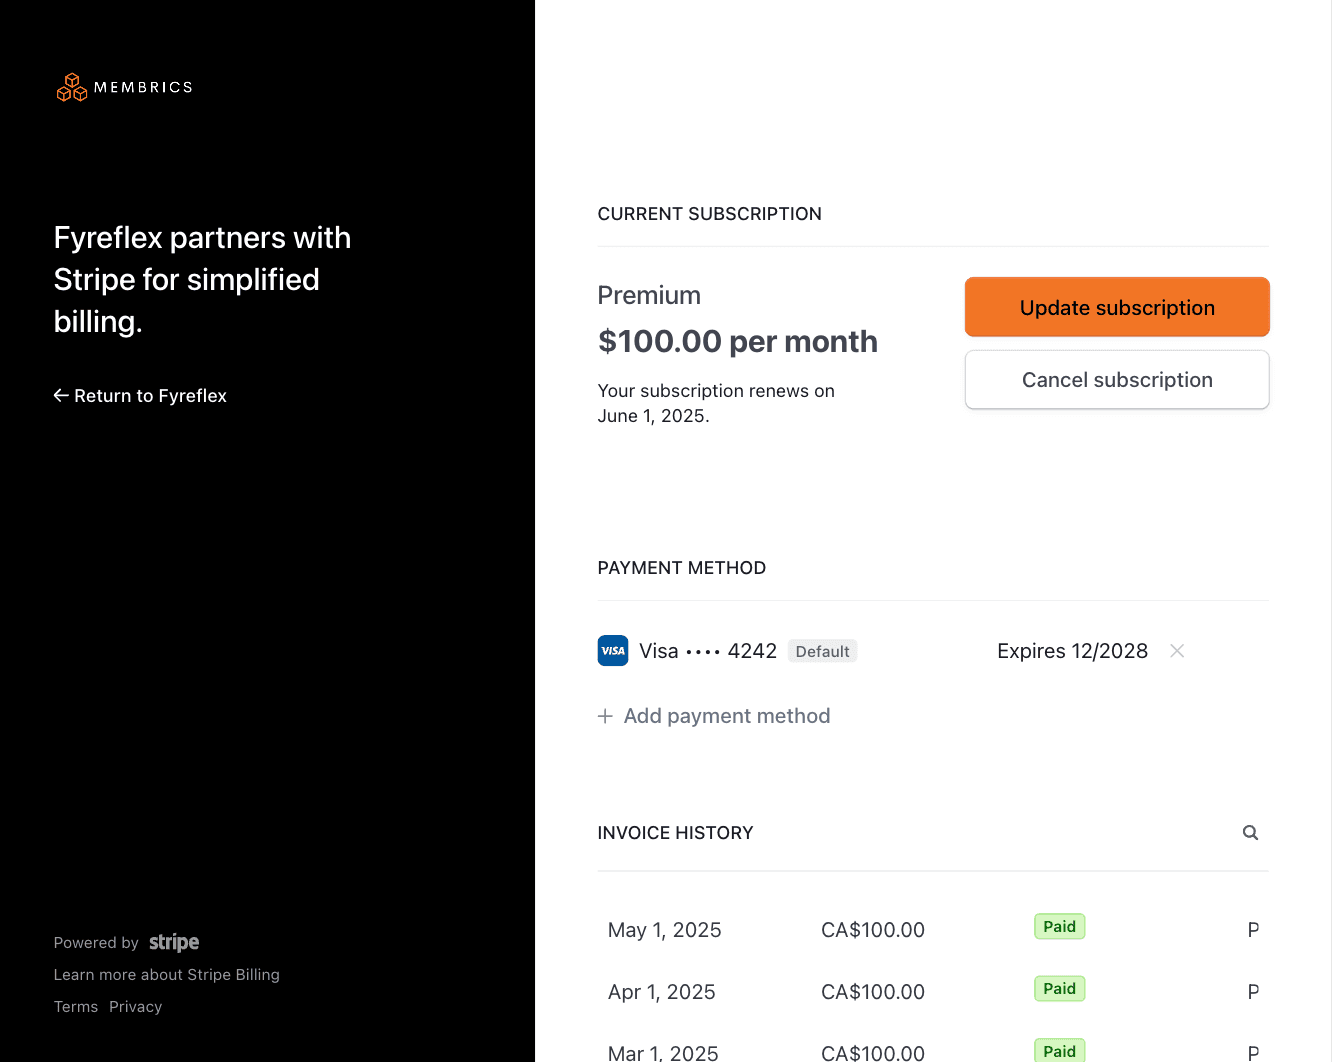Screen dimensions: 1332x1062
Task: Click the Membrics cube logo icon
Action: point(72,87)
